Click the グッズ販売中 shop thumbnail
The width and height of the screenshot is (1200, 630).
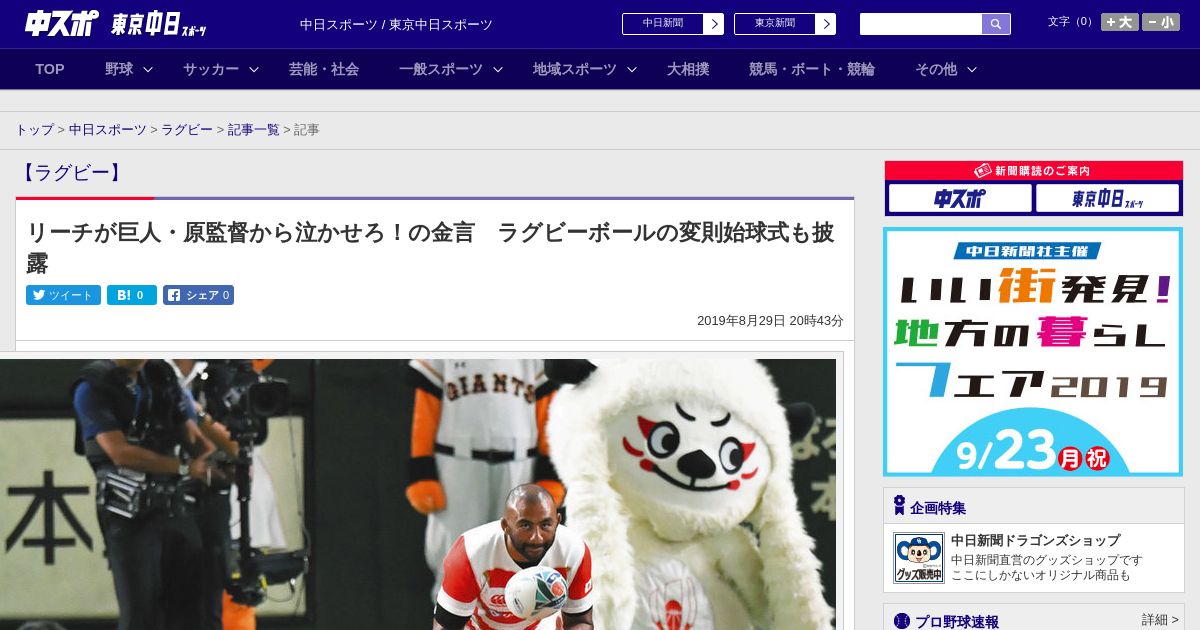click(x=918, y=558)
